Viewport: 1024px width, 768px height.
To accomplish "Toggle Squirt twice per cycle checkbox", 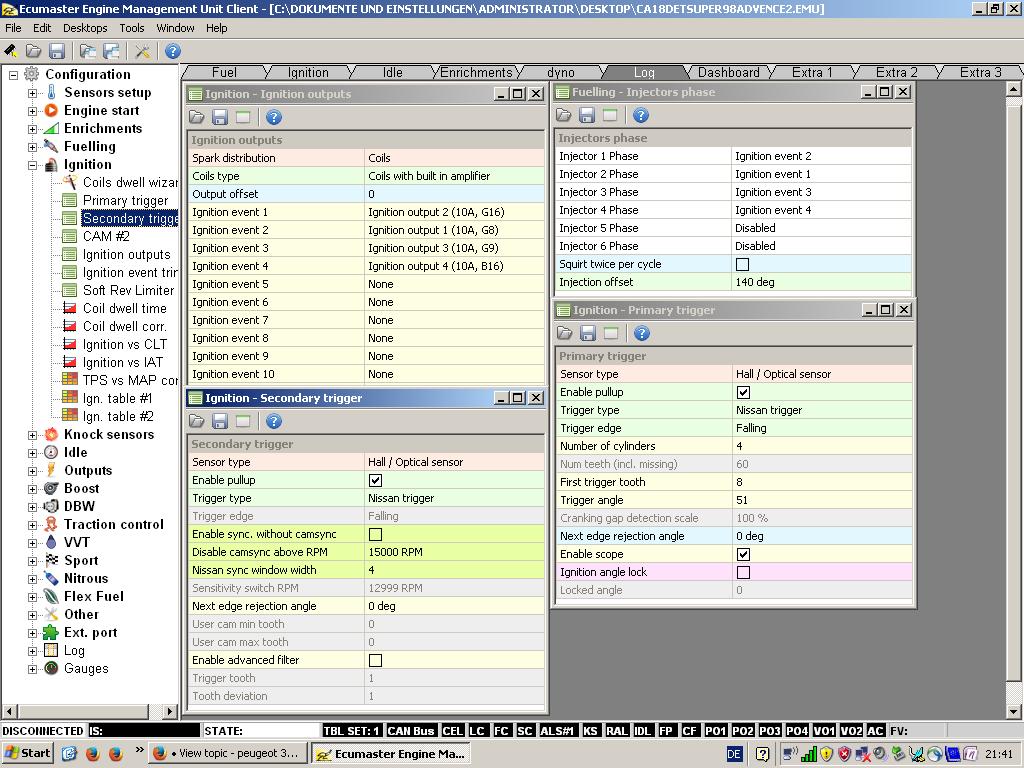I will [742, 264].
